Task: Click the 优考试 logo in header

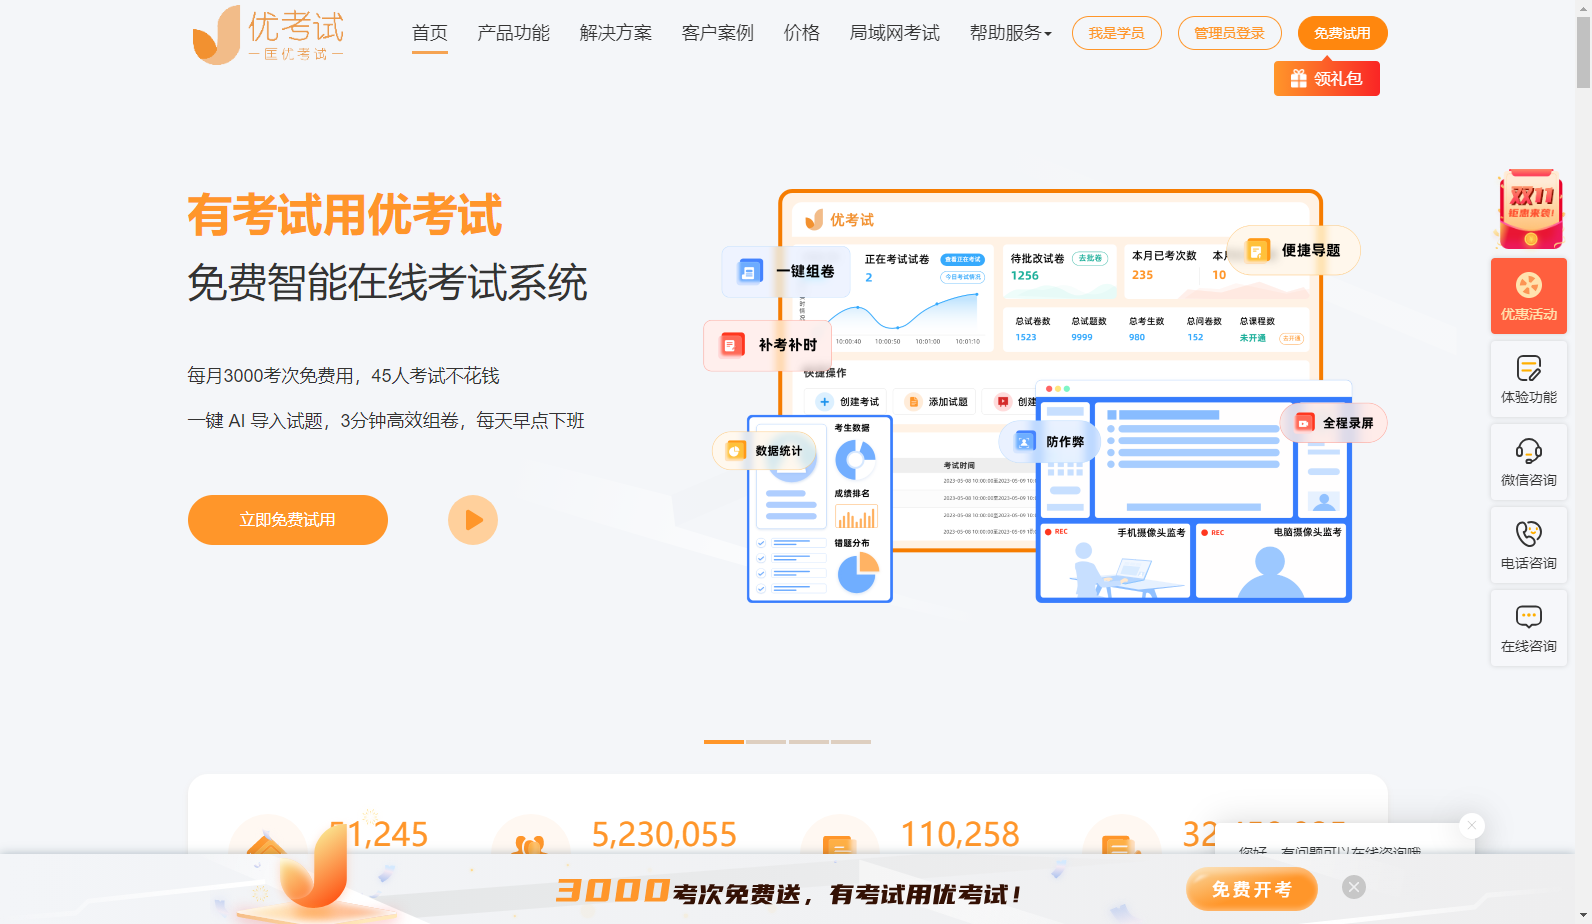Action: [x=268, y=34]
